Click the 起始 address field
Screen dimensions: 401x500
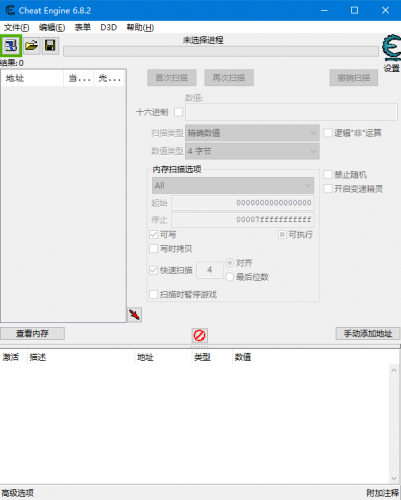coord(243,203)
